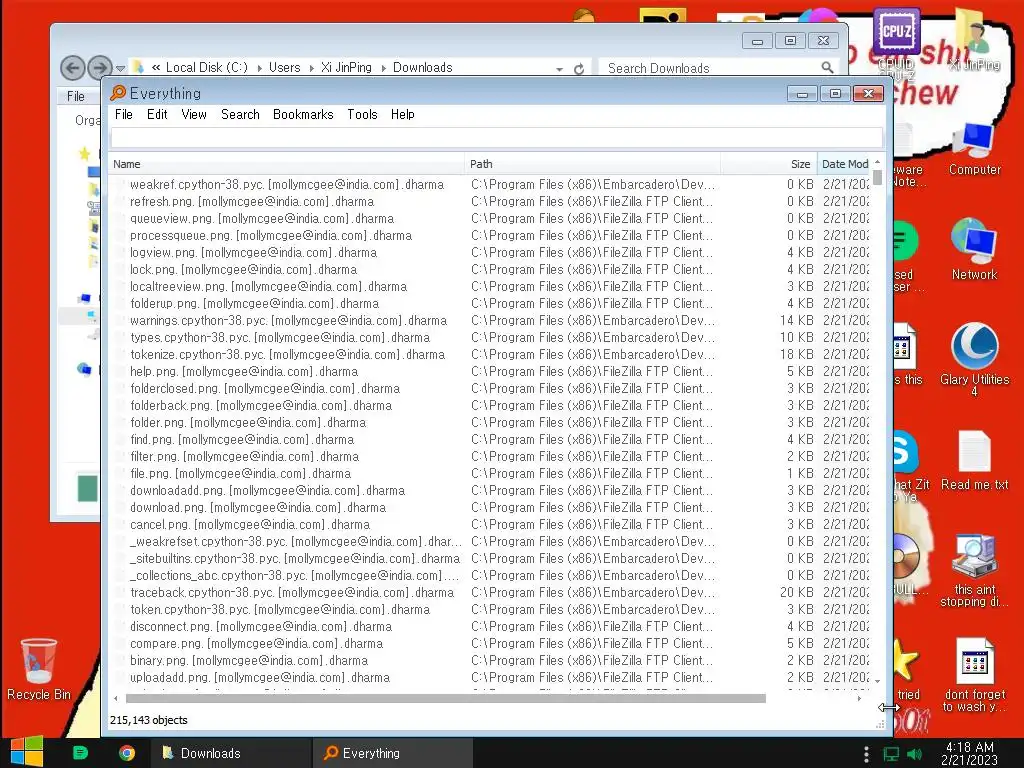Sort results by Size column header

[x=769, y=164]
